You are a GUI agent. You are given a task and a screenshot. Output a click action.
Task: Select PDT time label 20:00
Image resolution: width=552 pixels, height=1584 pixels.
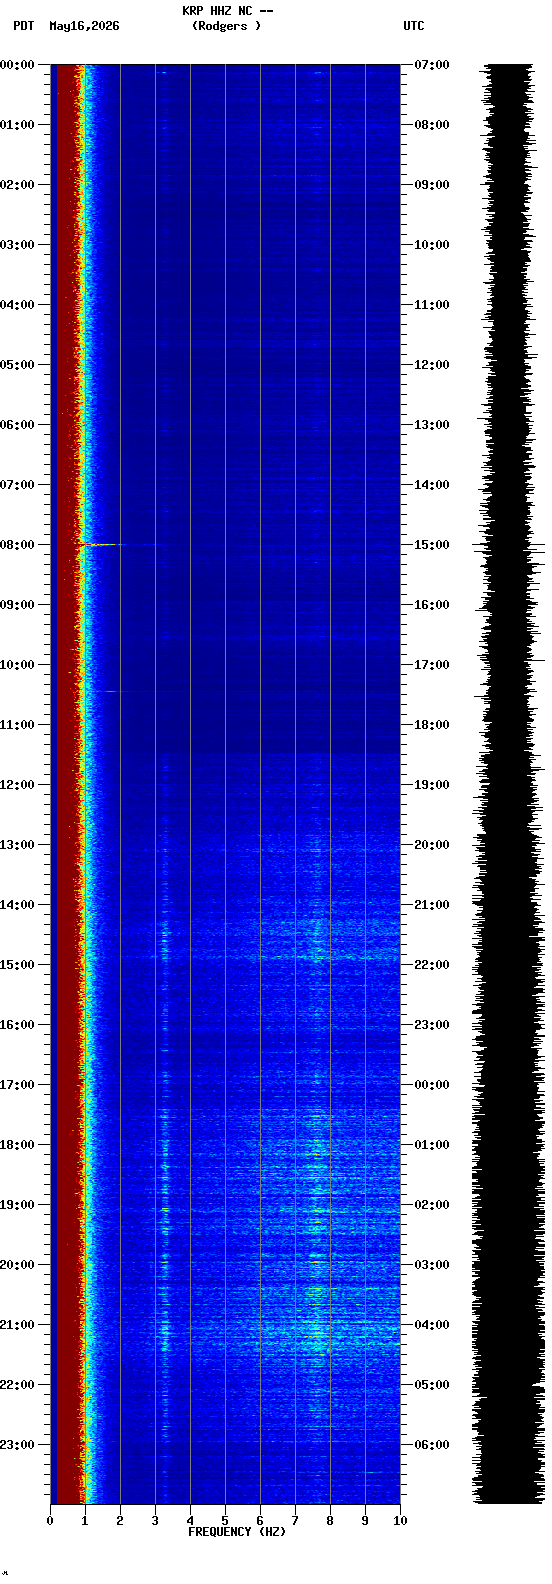[17, 1265]
